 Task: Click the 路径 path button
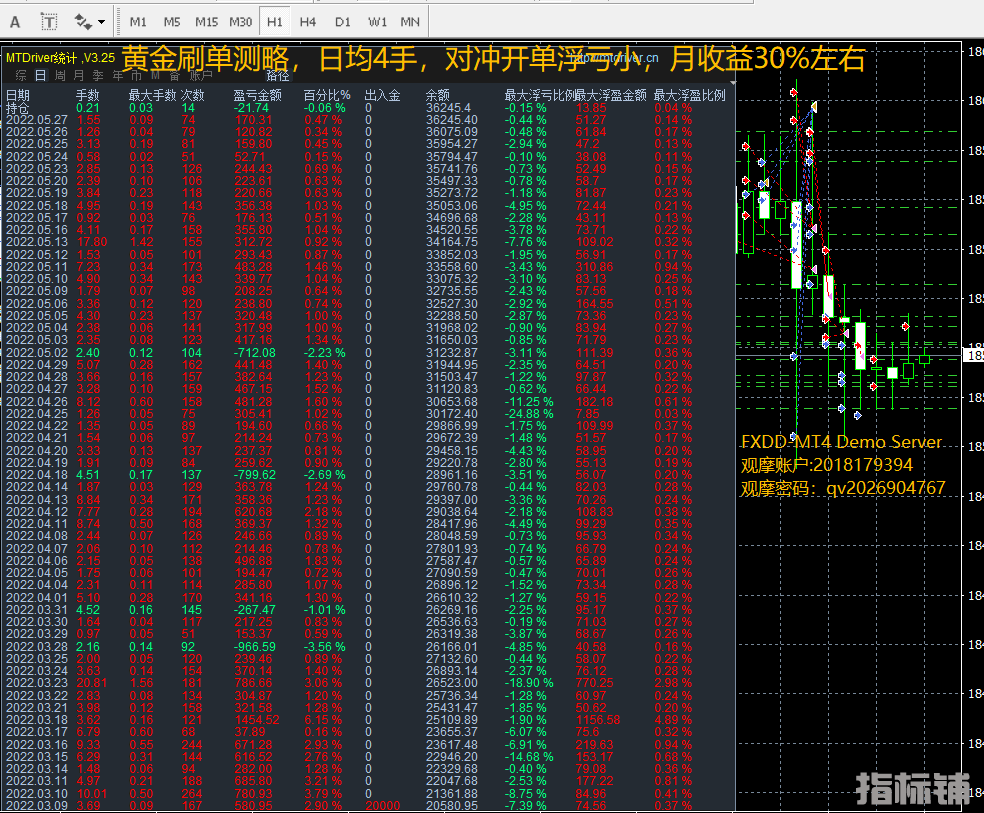[278, 75]
